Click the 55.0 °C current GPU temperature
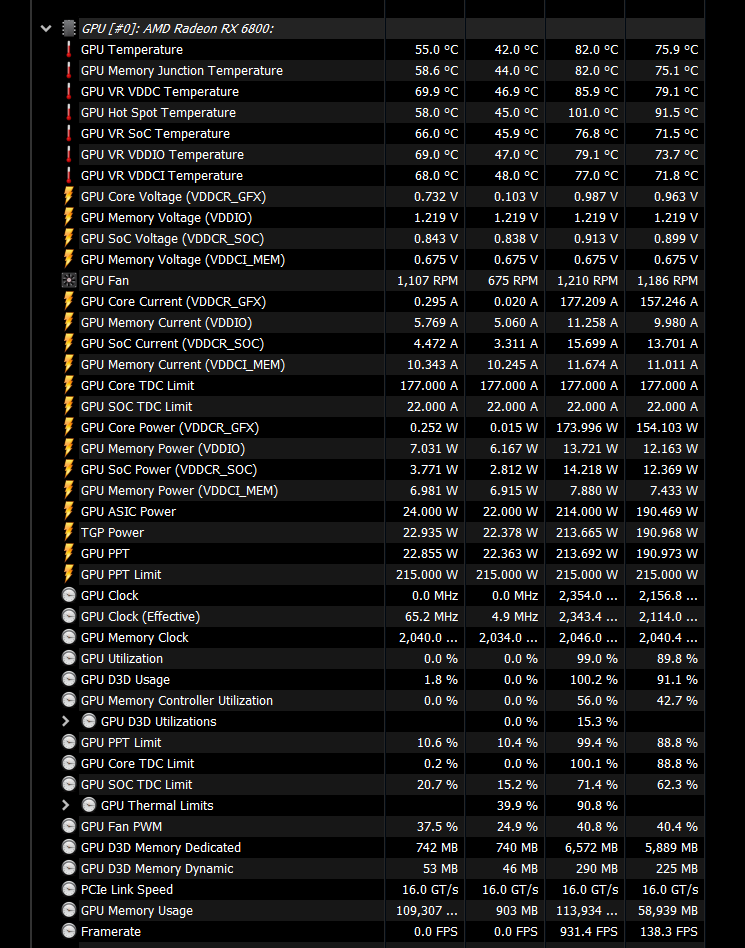This screenshot has width=745, height=948. [x=437, y=50]
